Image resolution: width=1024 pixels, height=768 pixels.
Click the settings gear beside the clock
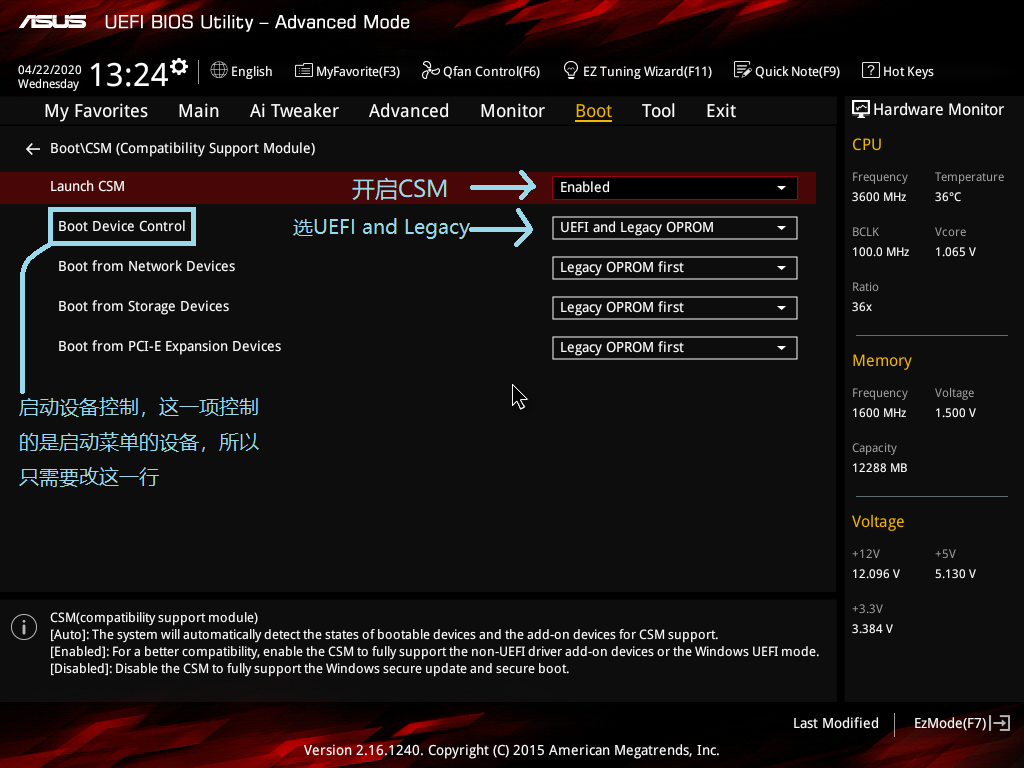(179, 67)
